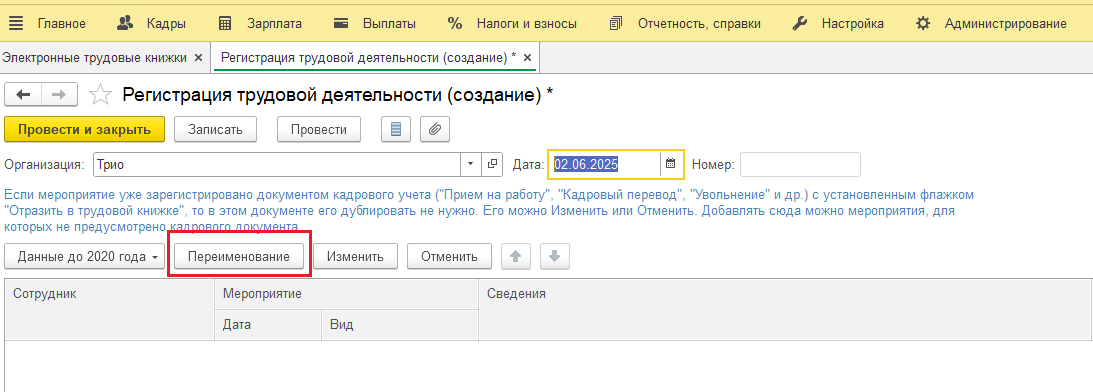Open the Зарплата section
1093x392 pixels.
275,24
